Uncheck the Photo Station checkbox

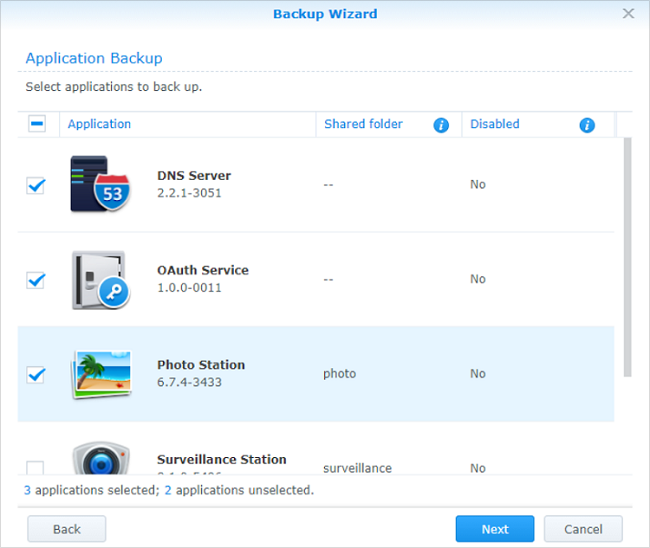click(36, 374)
